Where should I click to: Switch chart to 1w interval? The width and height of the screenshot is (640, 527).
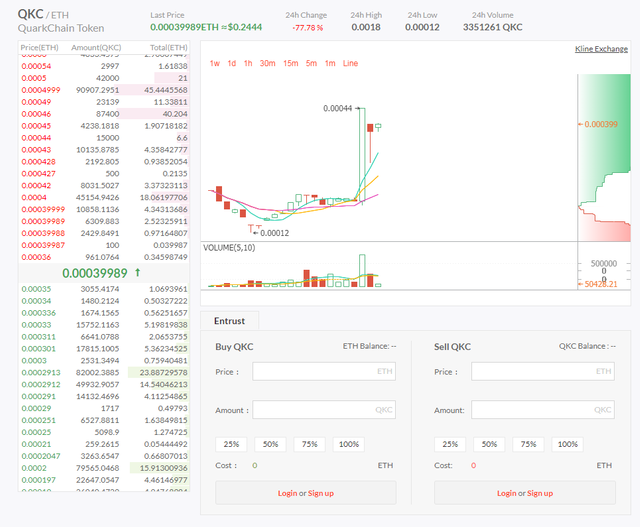pyautogui.click(x=215, y=63)
